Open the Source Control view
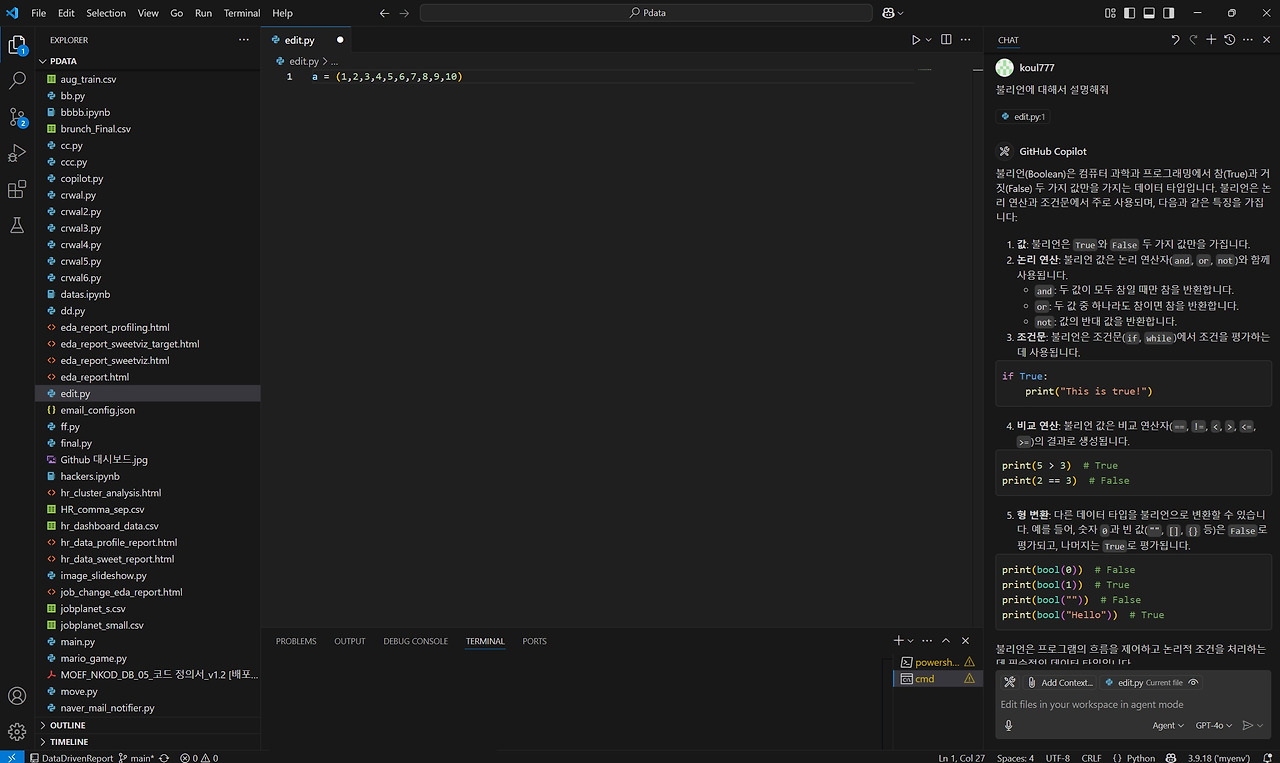 coord(16,117)
